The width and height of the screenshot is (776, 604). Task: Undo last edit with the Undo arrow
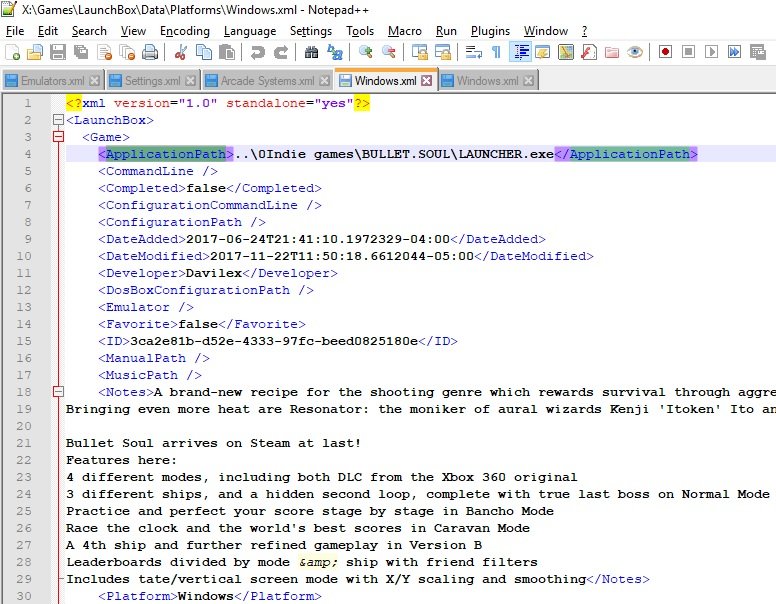257,52
